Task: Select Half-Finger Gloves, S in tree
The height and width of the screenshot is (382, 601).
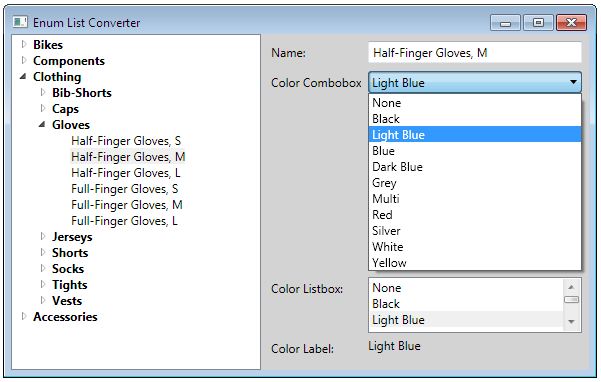Action: (x=126, y=141)
